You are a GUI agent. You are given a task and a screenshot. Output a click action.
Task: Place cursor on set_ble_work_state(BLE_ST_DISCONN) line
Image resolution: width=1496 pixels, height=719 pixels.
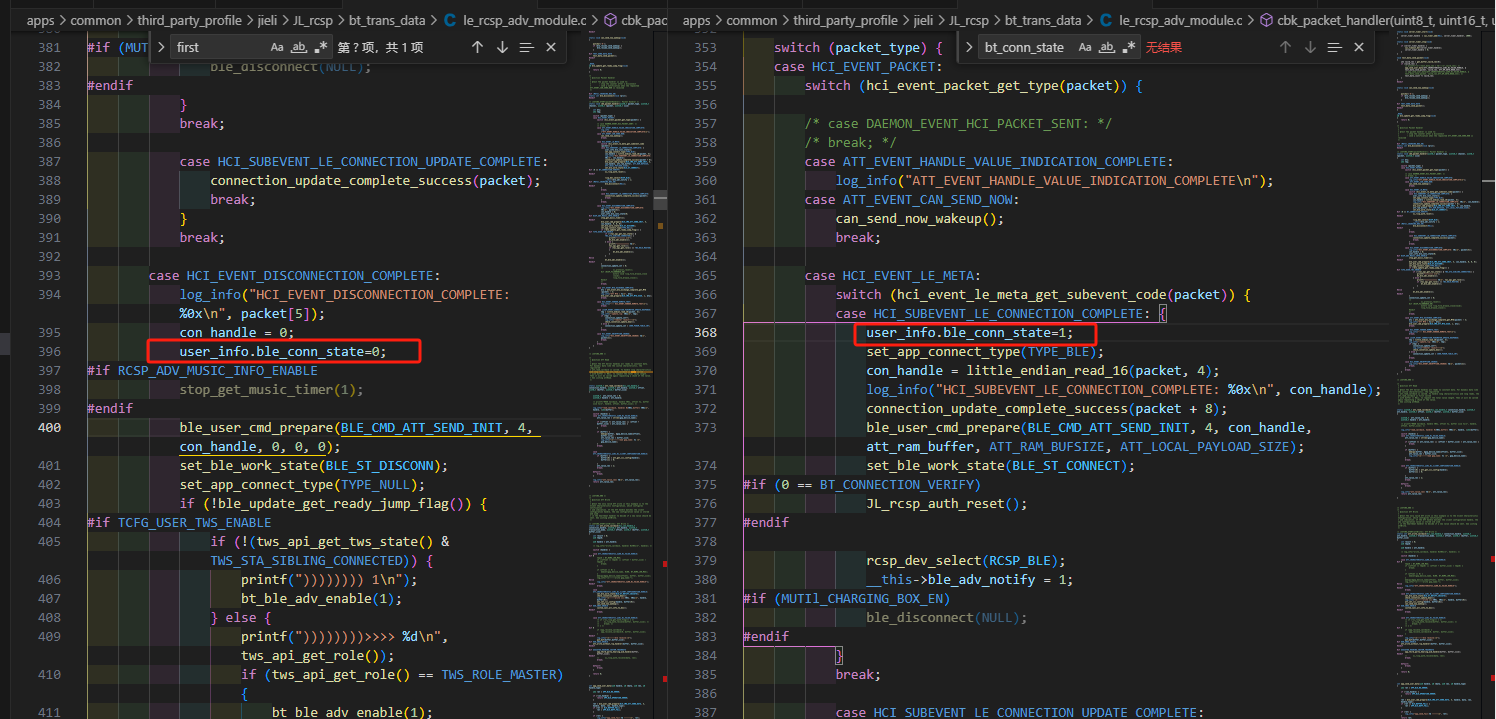(x=314, y=465)
